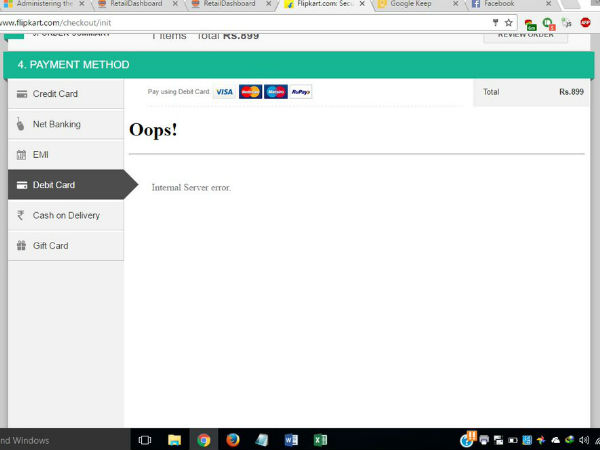Click the Visa card logo
This screenshot has width=600, height=450.
coord(224,92)
